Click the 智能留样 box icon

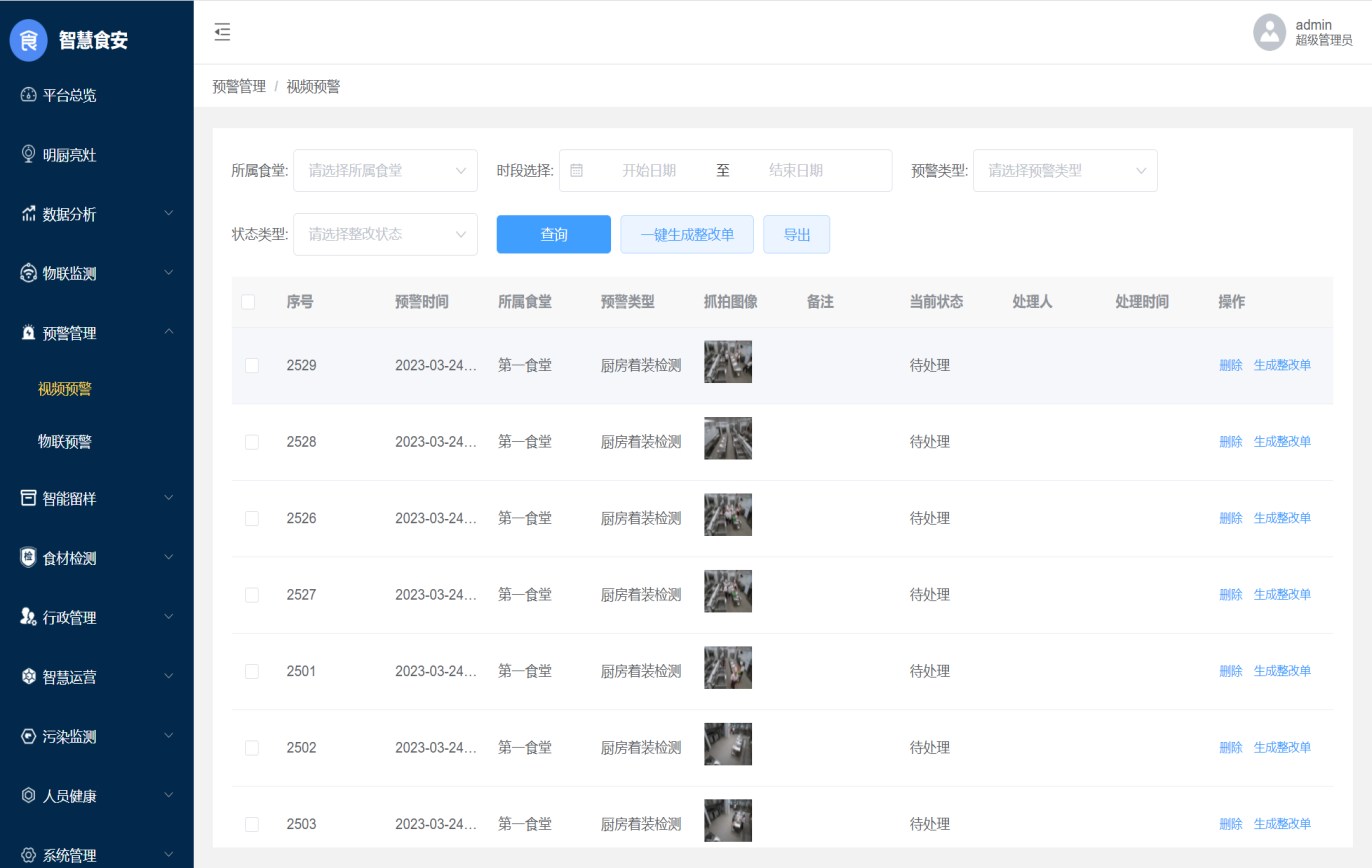[29, 498]
